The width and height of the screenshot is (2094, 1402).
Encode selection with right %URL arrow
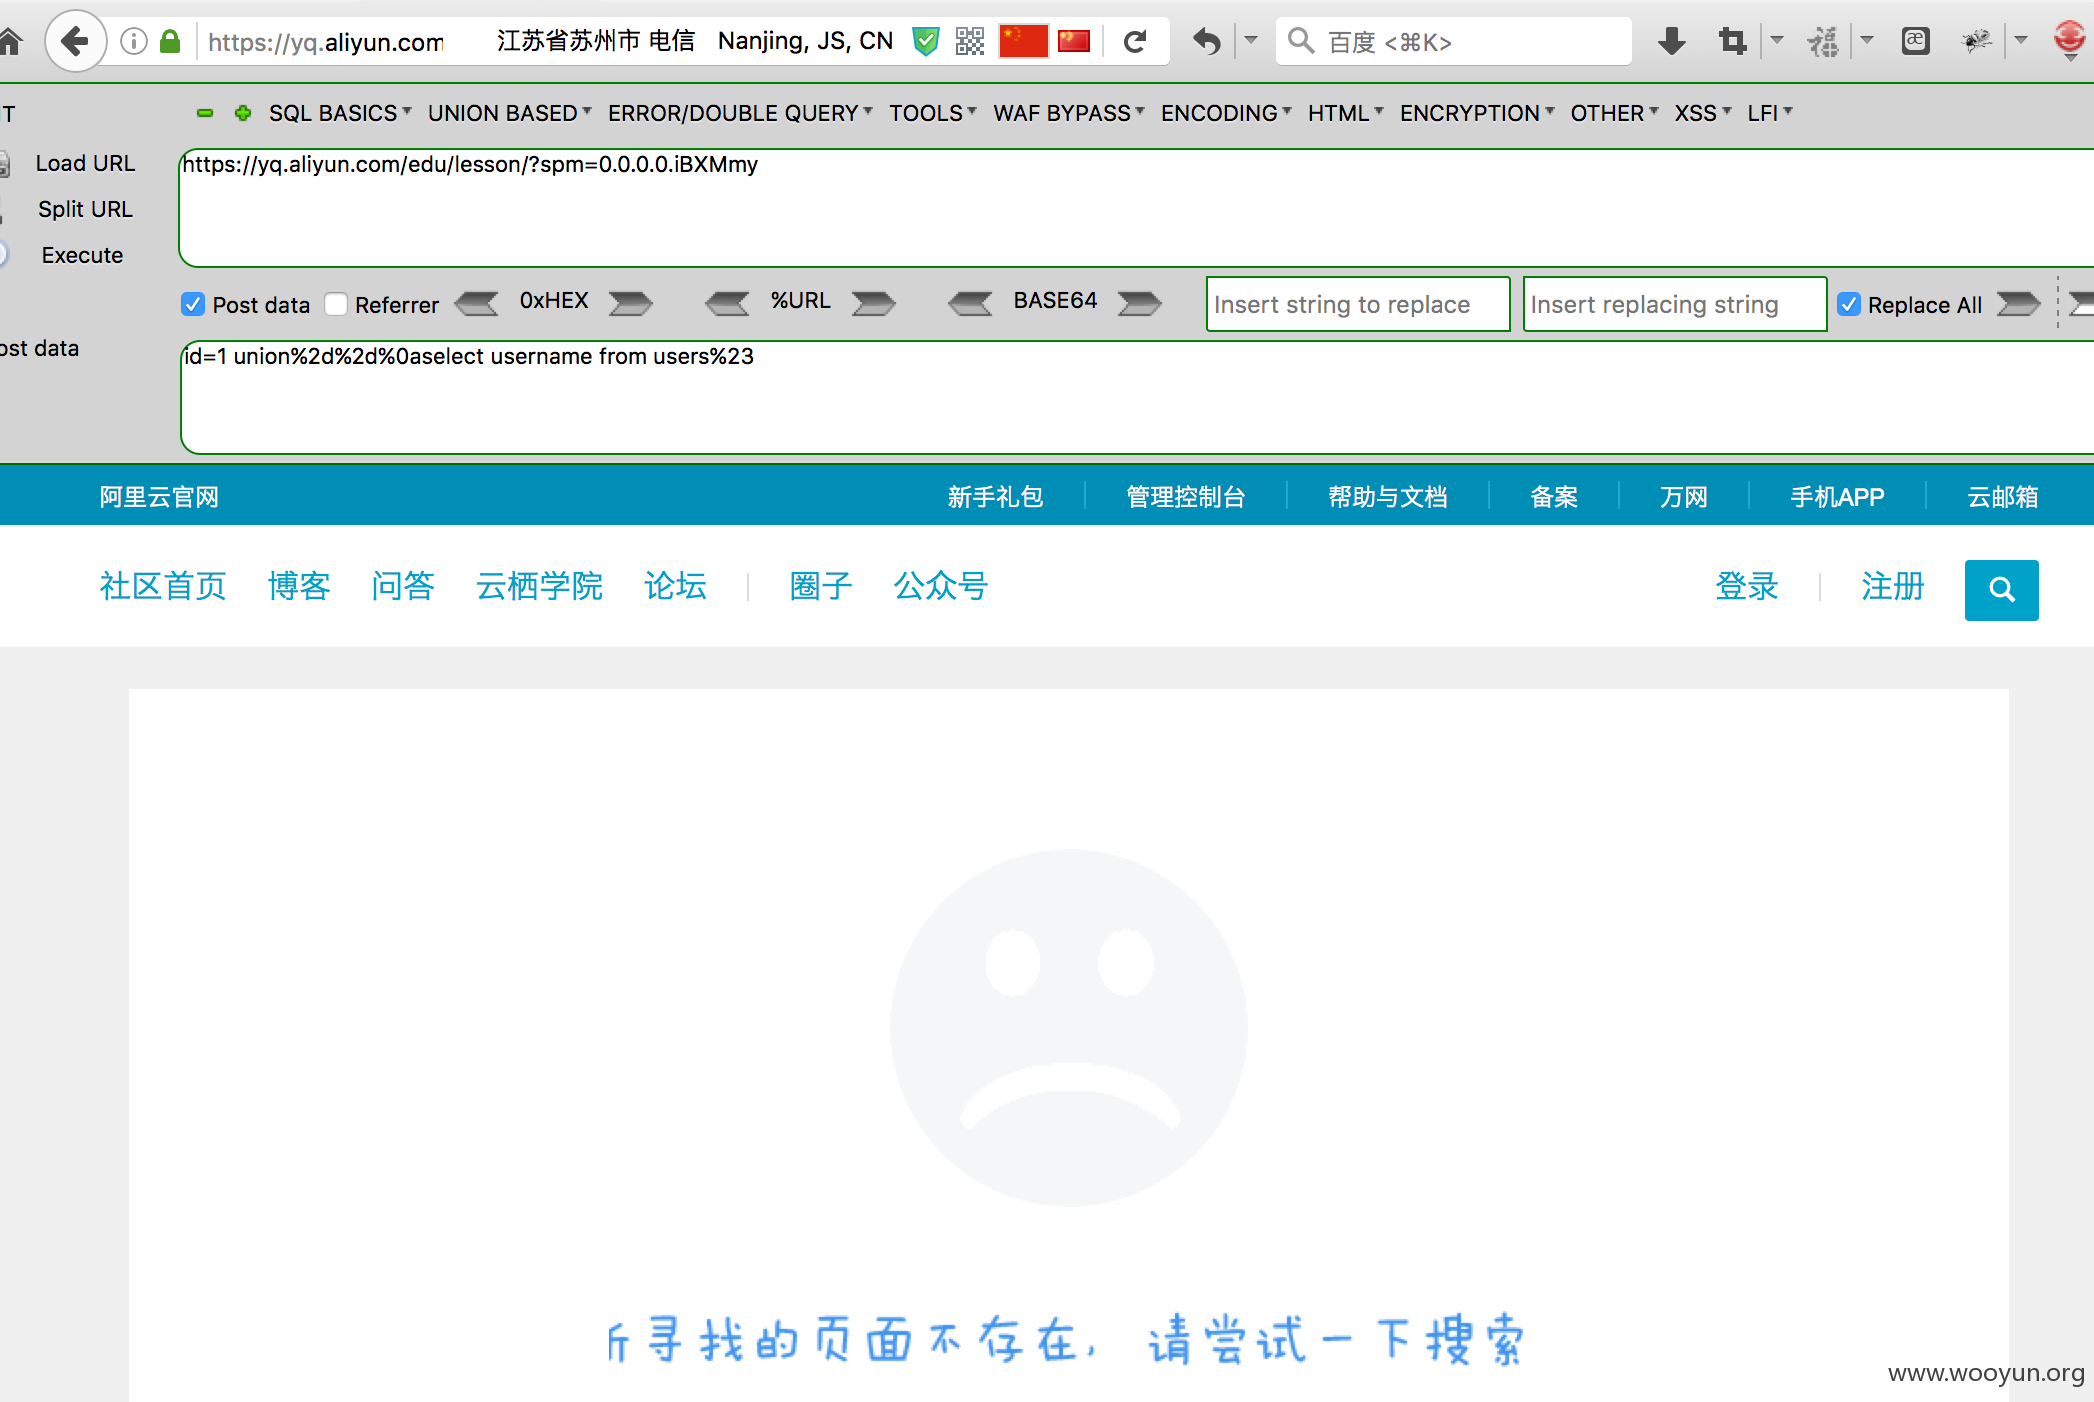pos(873,303)
